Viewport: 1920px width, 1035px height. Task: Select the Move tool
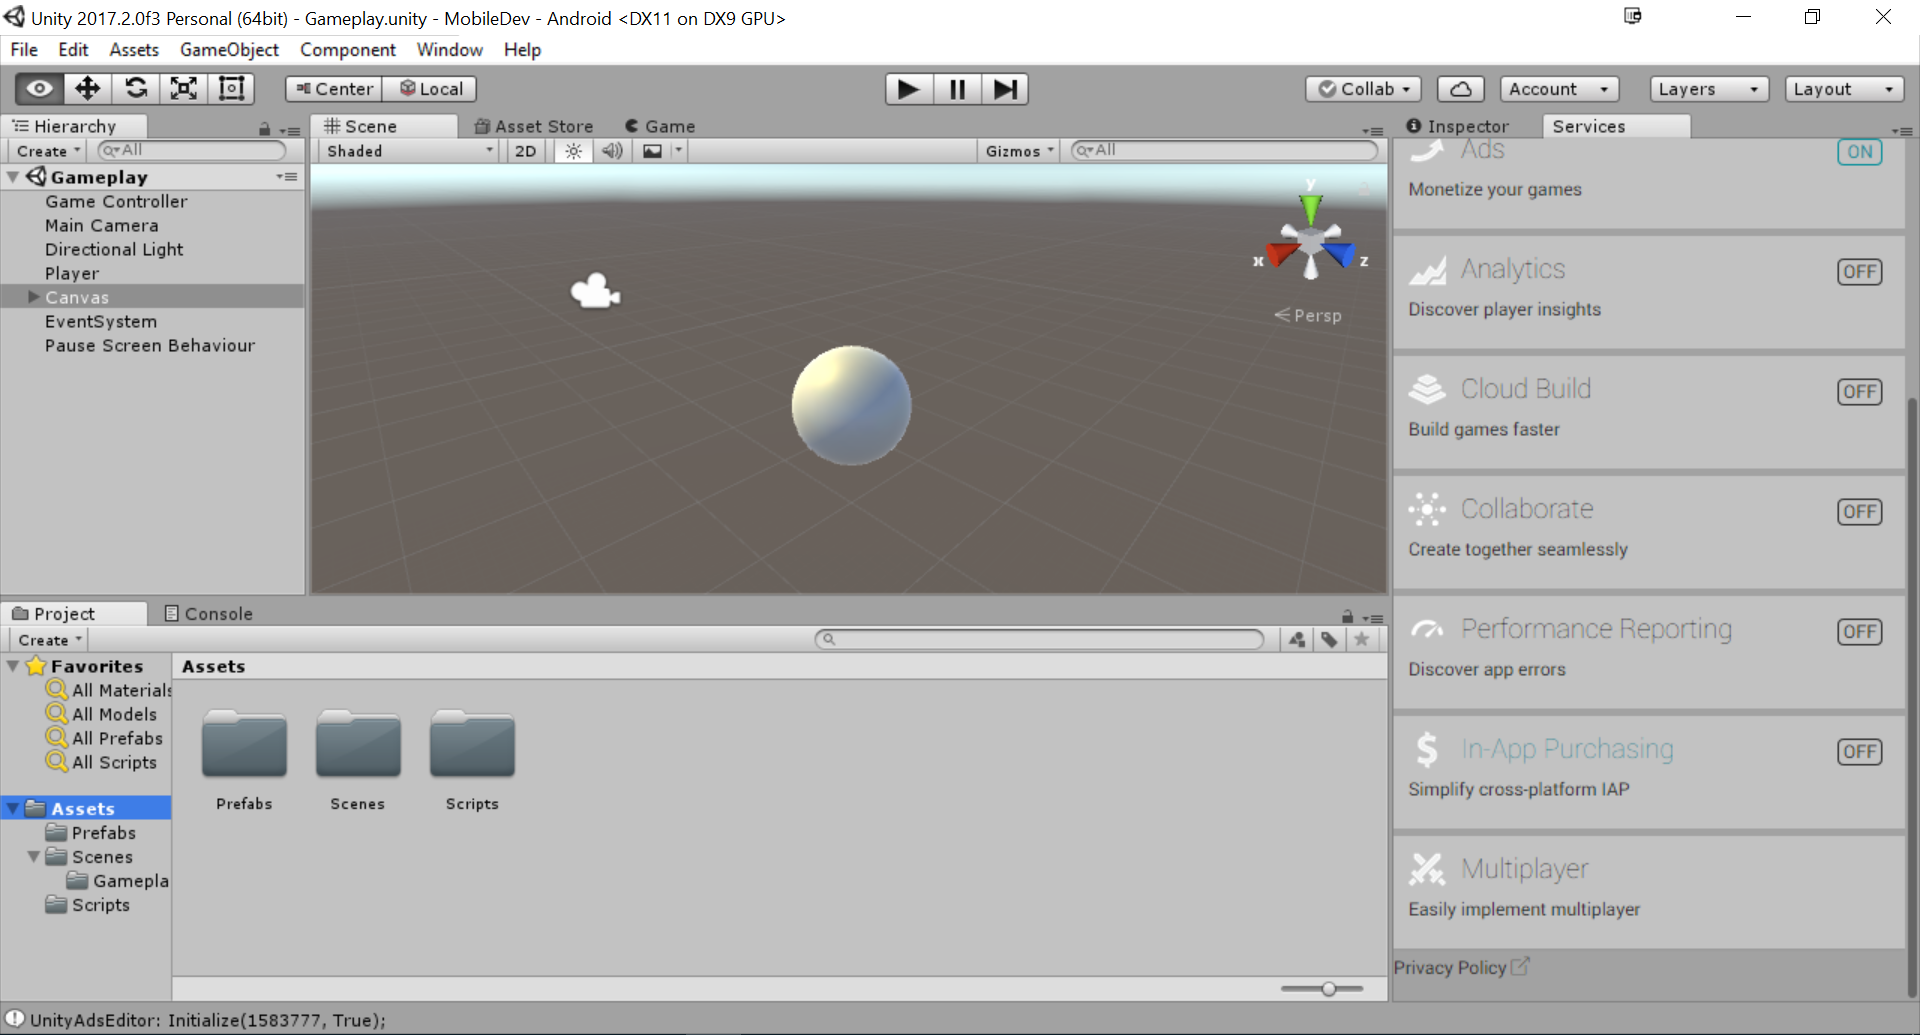click(x=88, y=89)
